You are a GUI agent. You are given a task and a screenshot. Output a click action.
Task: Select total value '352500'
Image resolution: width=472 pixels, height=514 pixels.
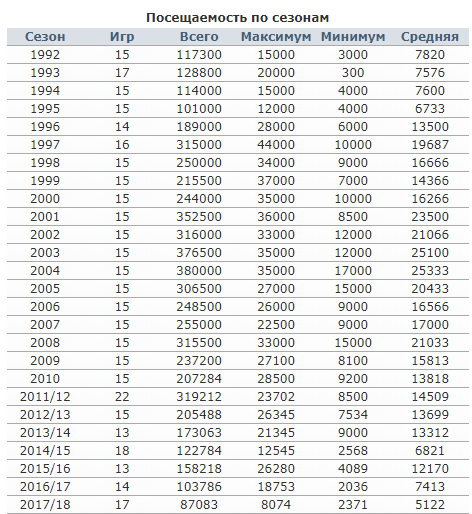(x=199, y=217)
